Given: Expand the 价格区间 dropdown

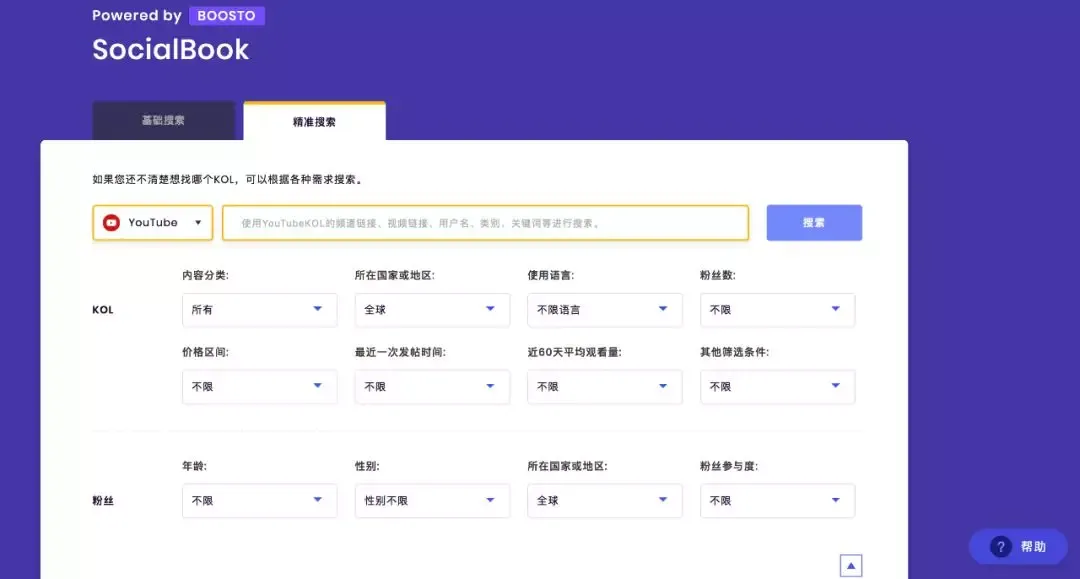Looking at the screenshot, I should pos(259,387).
